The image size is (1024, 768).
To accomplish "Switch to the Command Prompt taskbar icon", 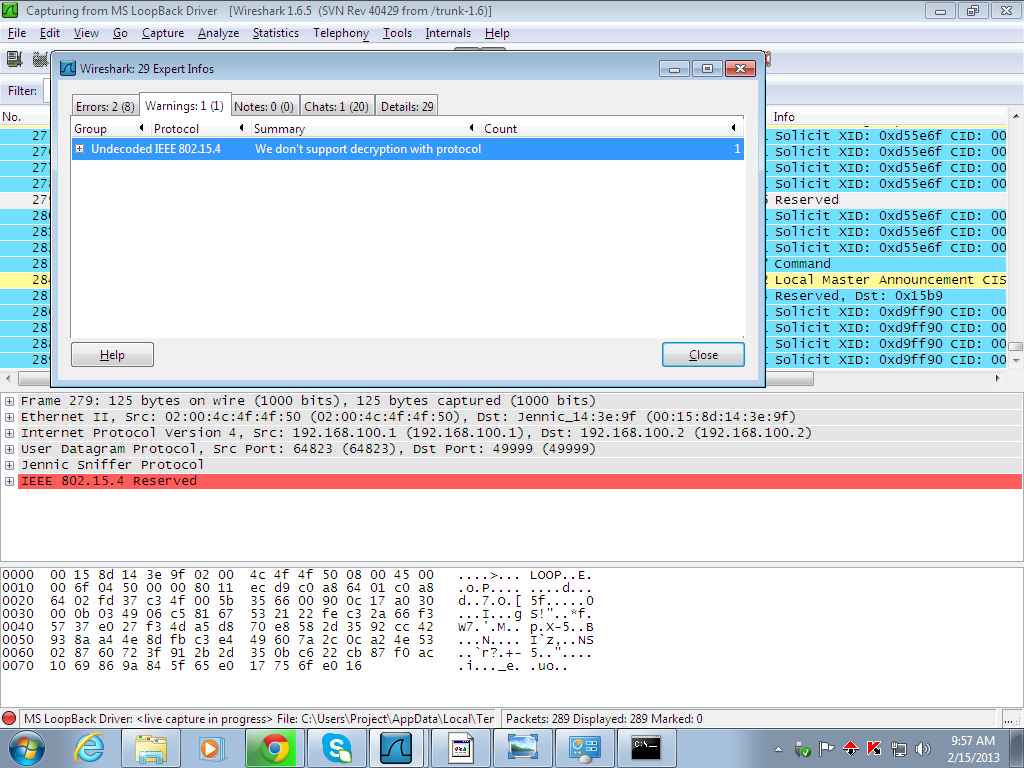I will 646,748.
